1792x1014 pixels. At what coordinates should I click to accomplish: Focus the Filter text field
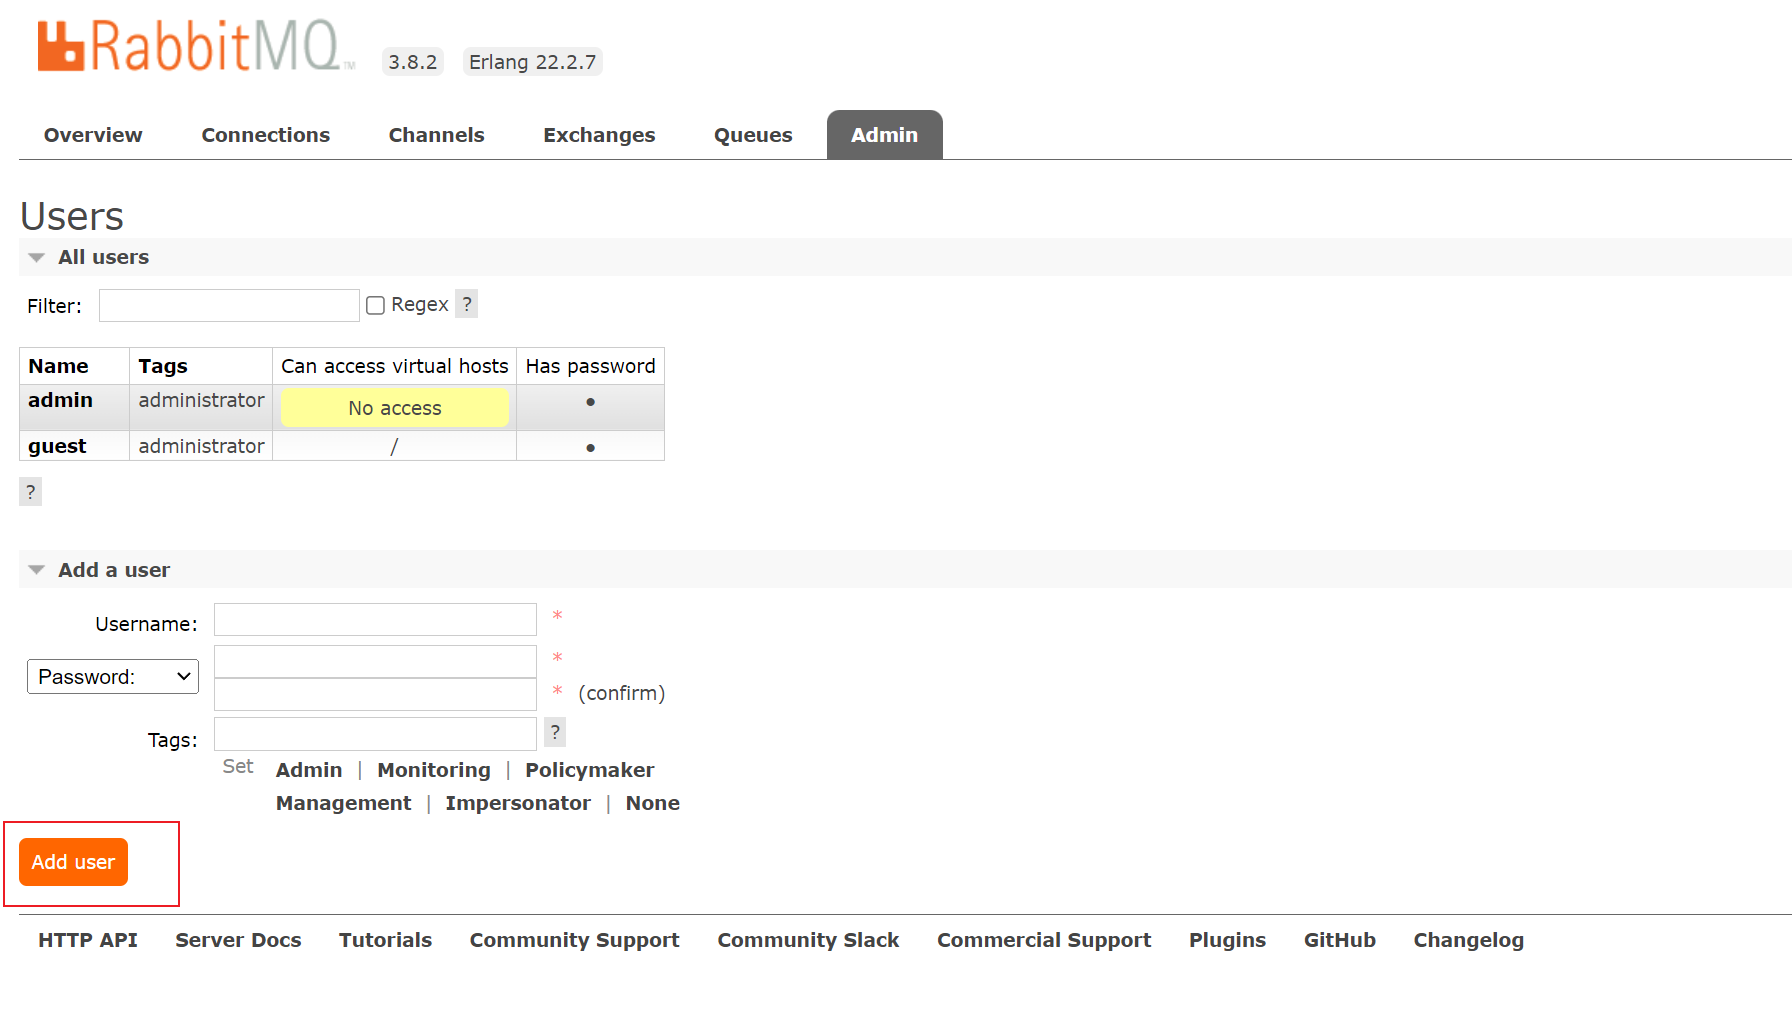(229, 305)
